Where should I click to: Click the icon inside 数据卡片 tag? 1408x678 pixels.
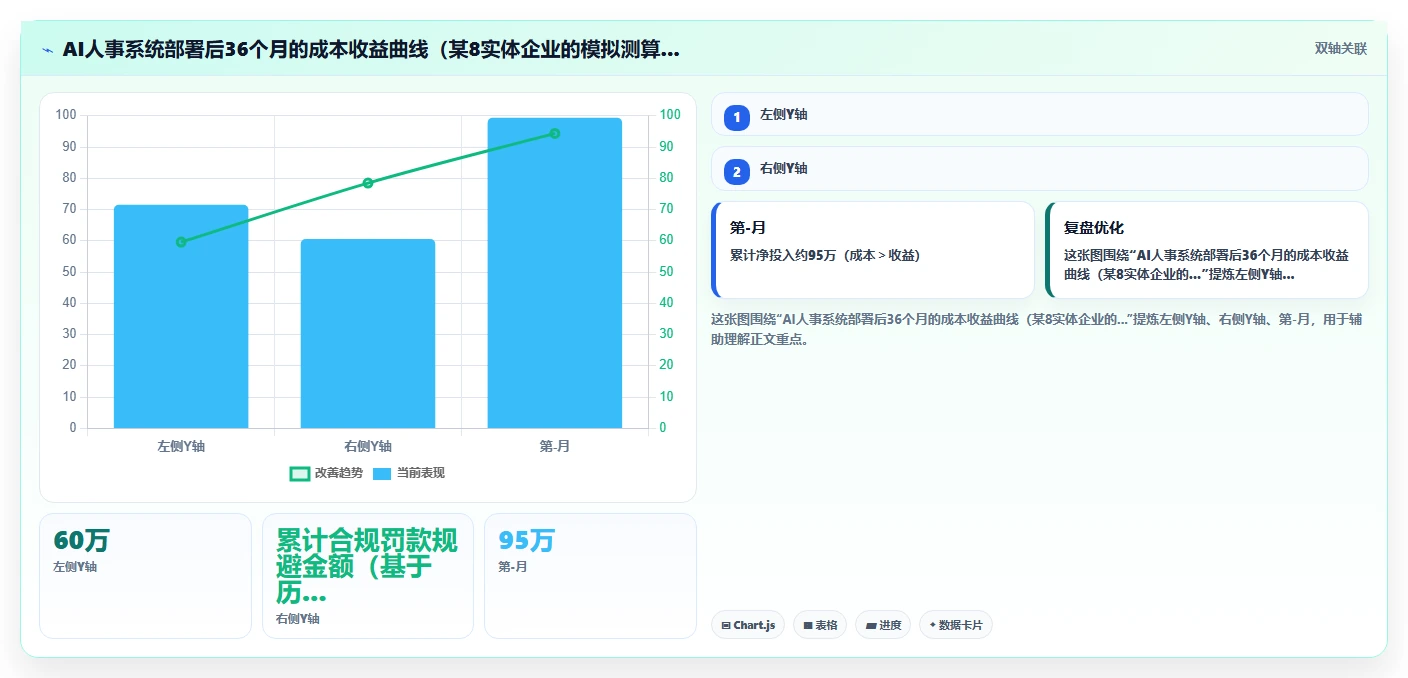pyautogui.click(x=933, y=625)
